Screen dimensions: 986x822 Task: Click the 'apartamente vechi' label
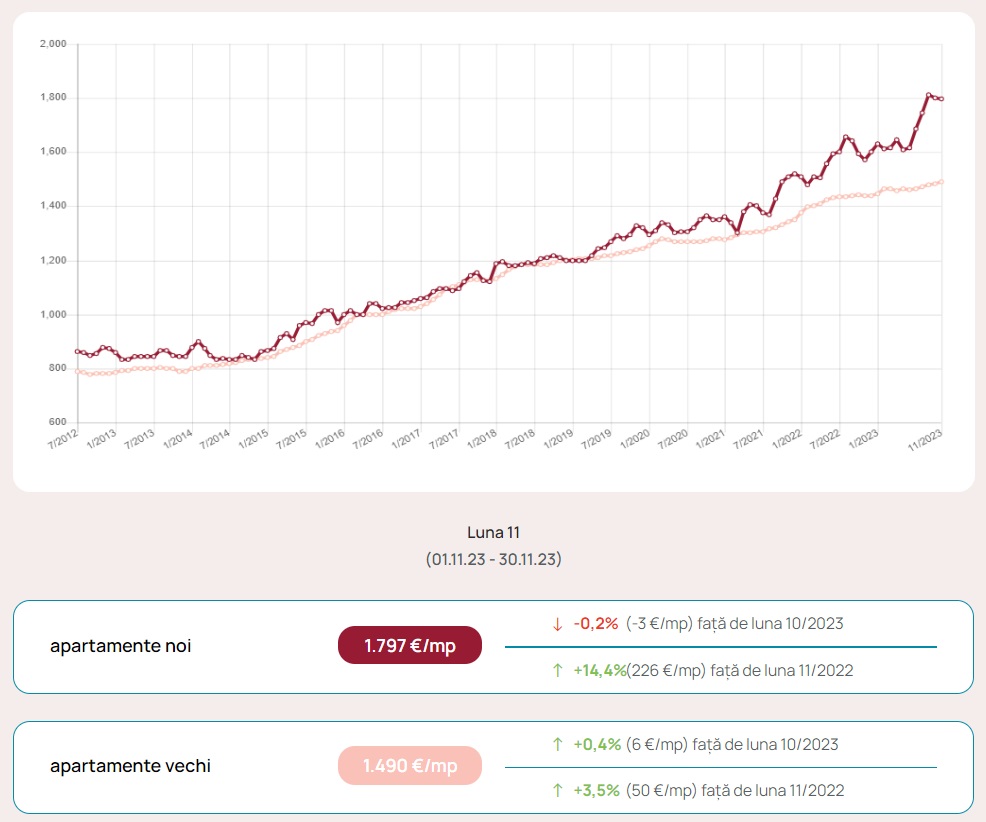coord(130,766)
